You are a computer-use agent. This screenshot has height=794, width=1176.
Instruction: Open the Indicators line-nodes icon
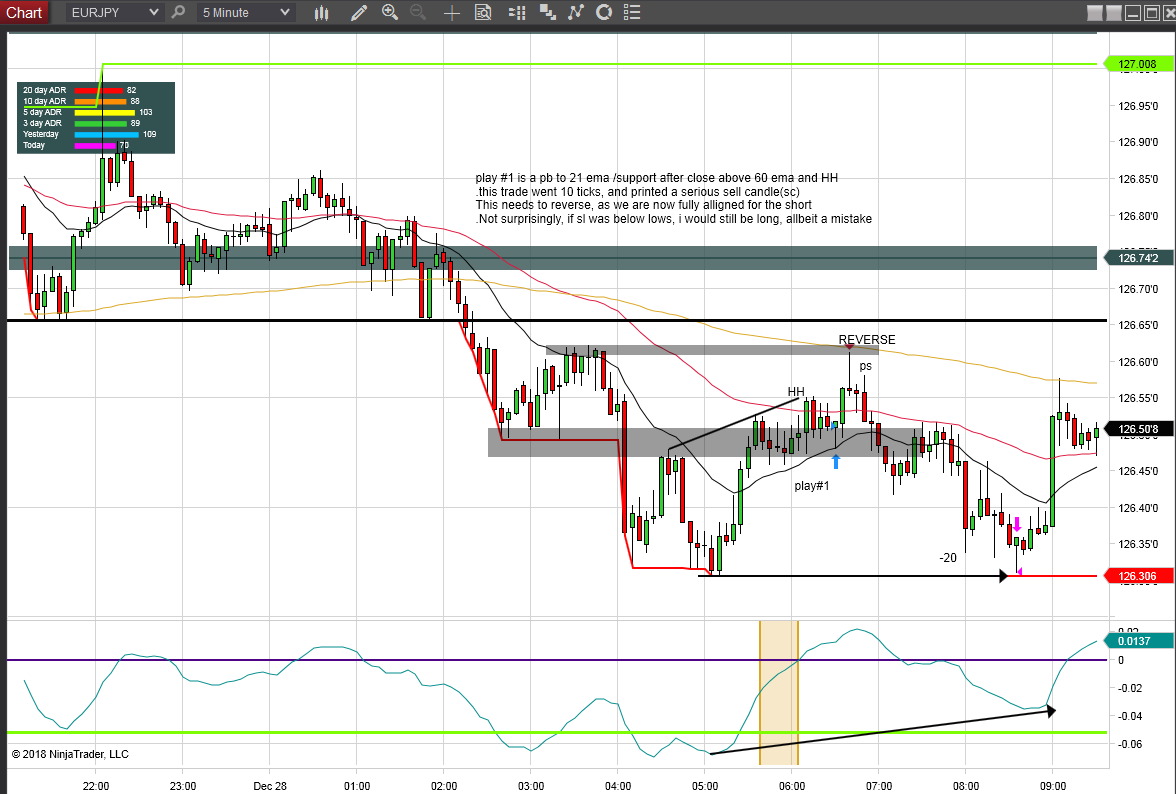pyautogui.click(x=575, y=12)
